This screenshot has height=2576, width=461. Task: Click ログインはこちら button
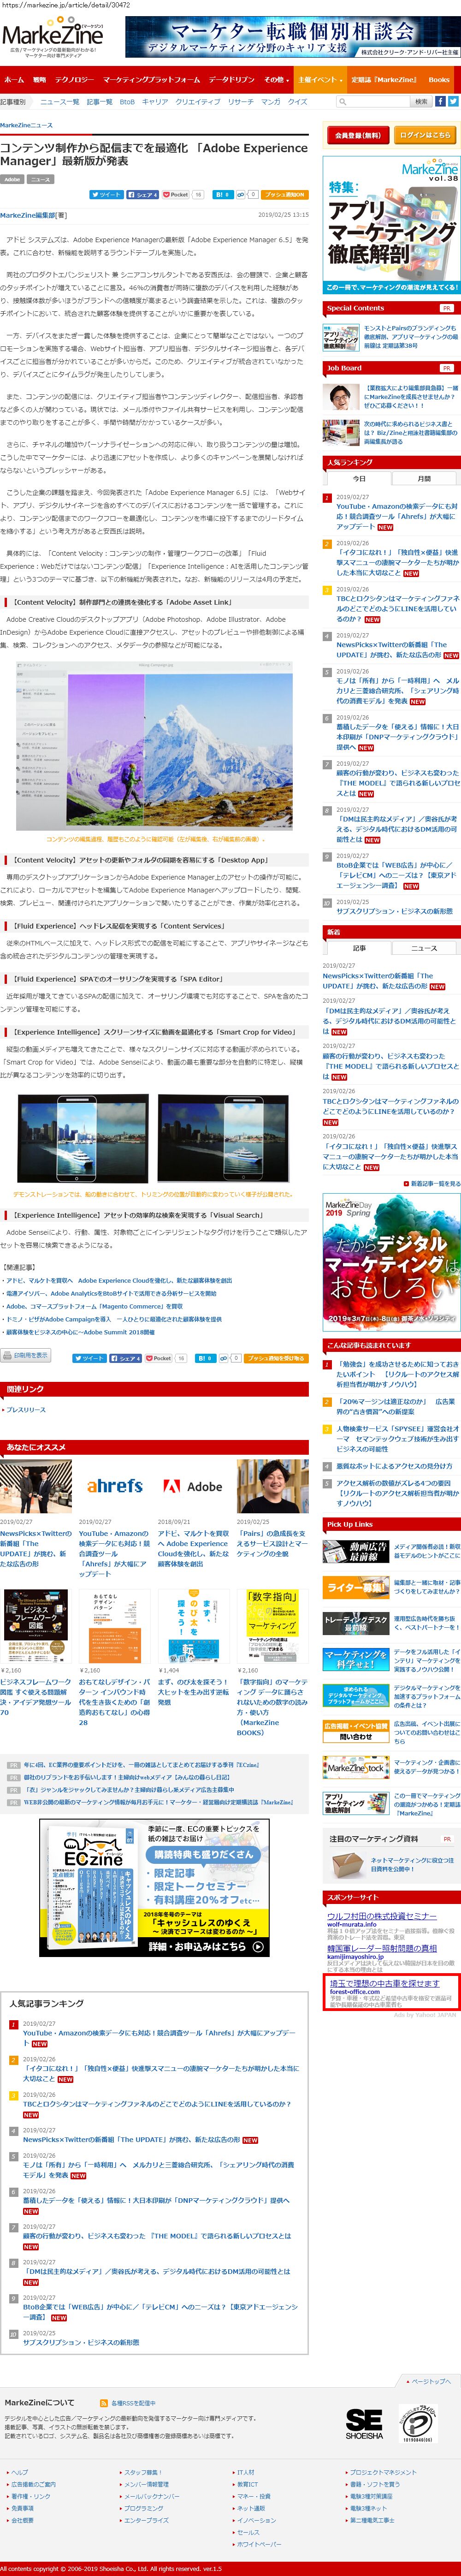pos(426,135)
